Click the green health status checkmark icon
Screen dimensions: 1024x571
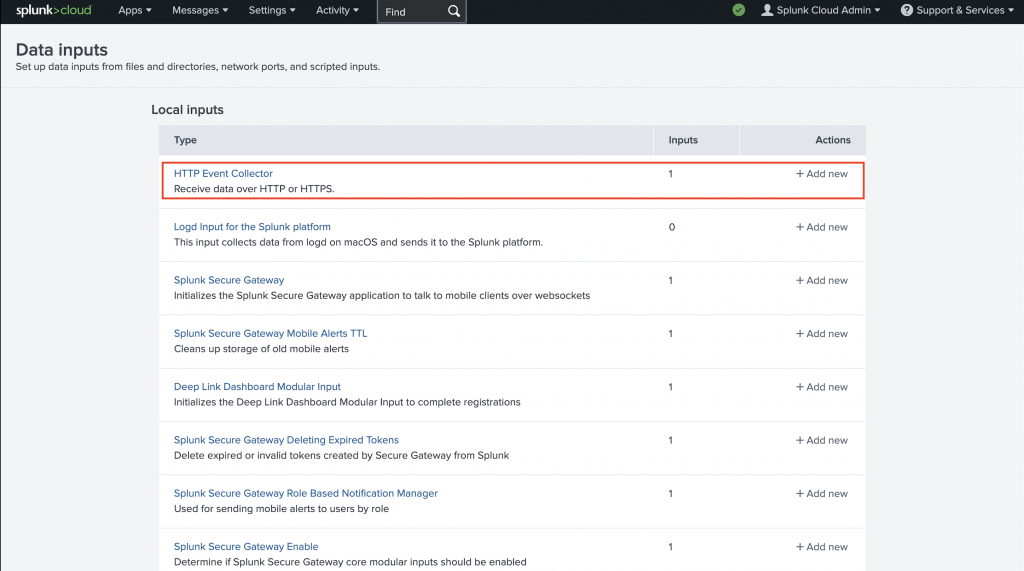(x=738, y=10)
